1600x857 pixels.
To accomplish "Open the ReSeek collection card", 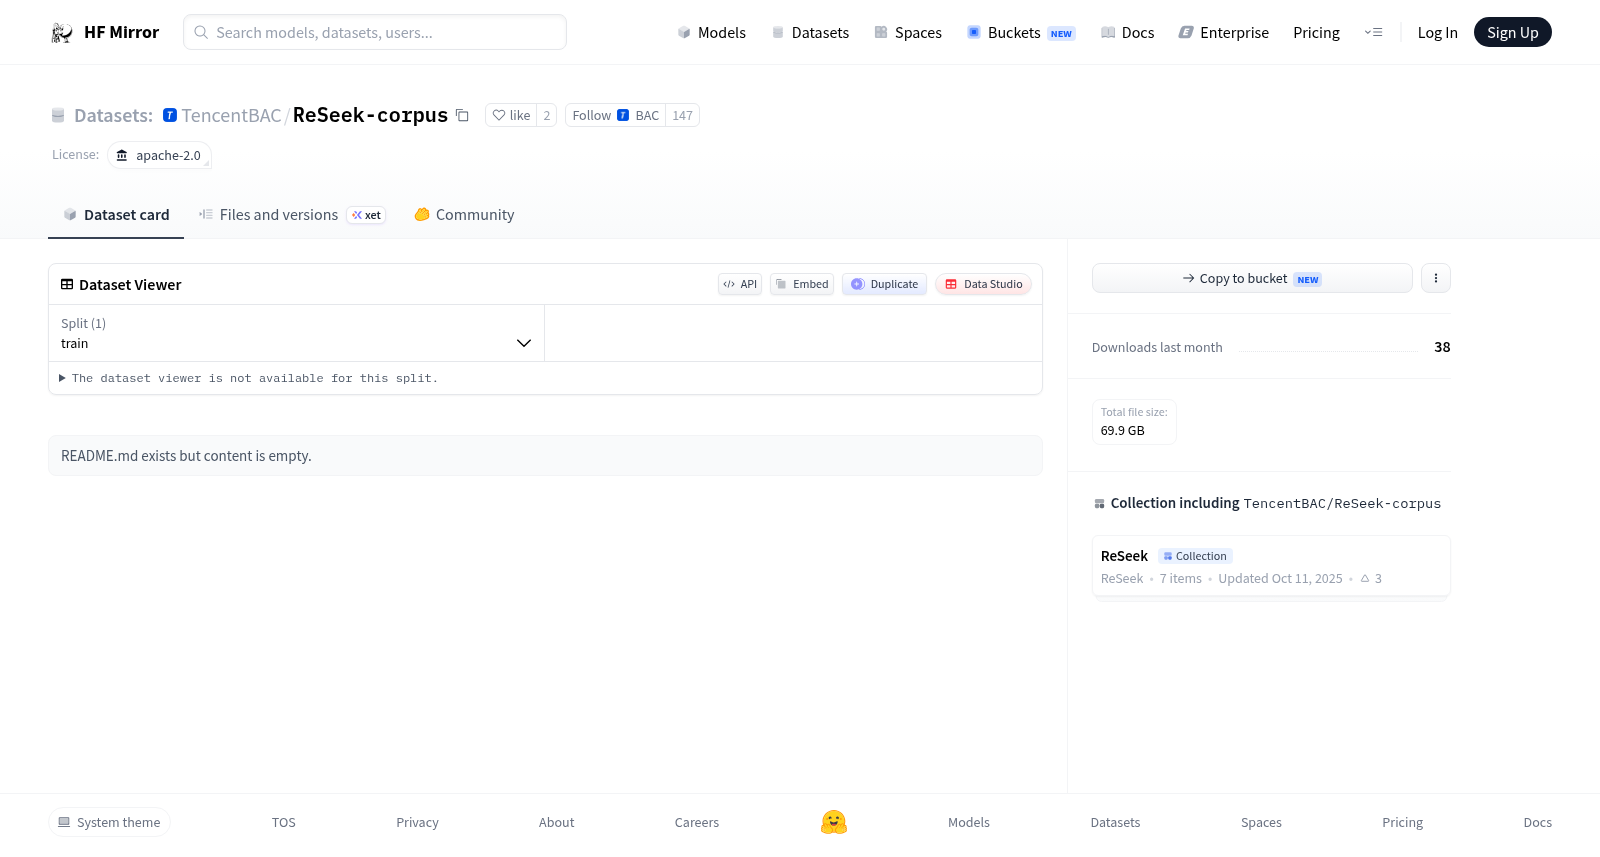I will click(x=1271, y=566).
